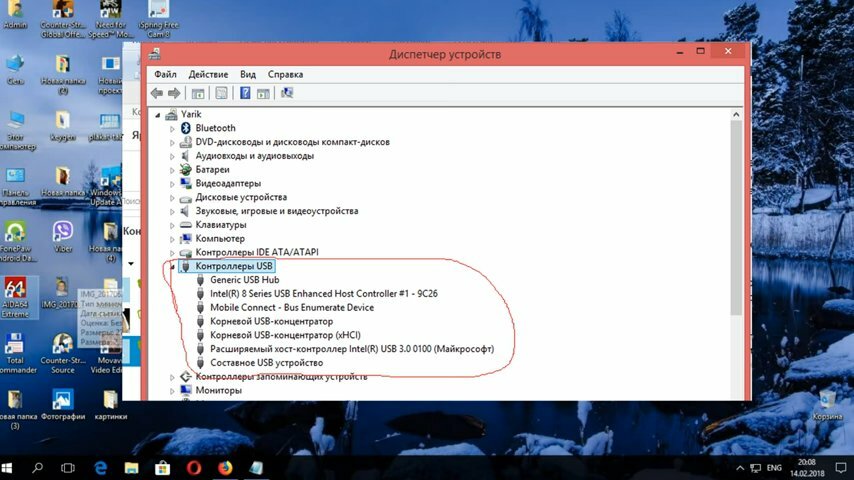Screen dimensions: 854x480
Task: Select Звуковые, игровые и видеоустройства
Action: pos(277,211)
